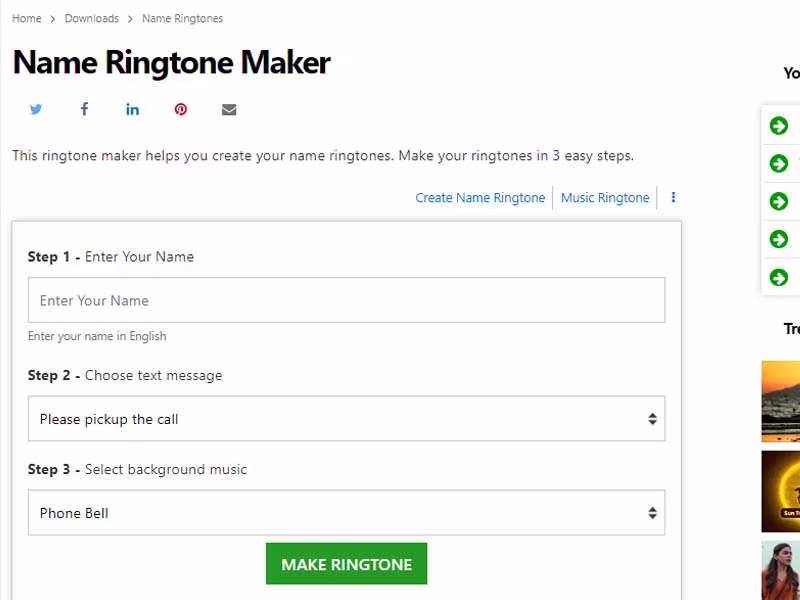Share page on Facebook
The width and height of the screenshot is (800, 600).
click(84, 109)
